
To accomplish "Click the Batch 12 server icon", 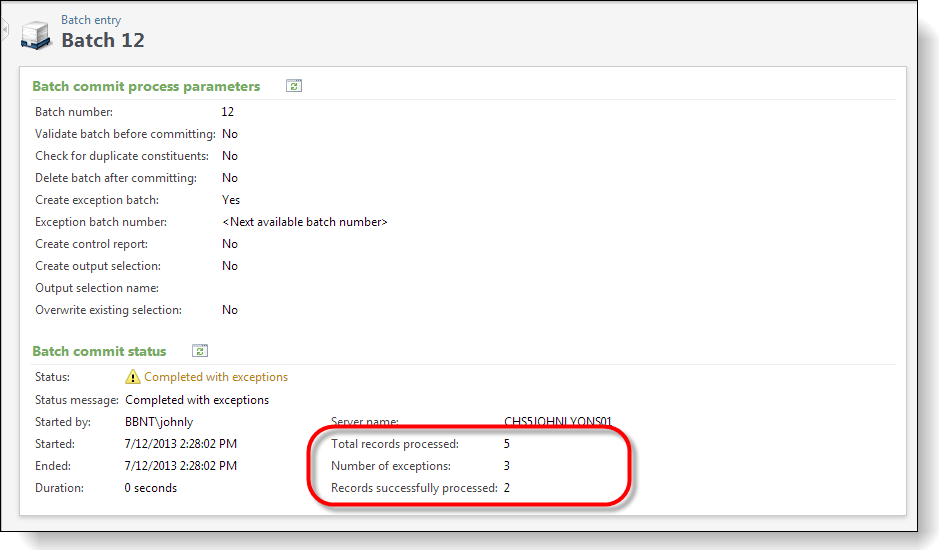I will point(36,35).
